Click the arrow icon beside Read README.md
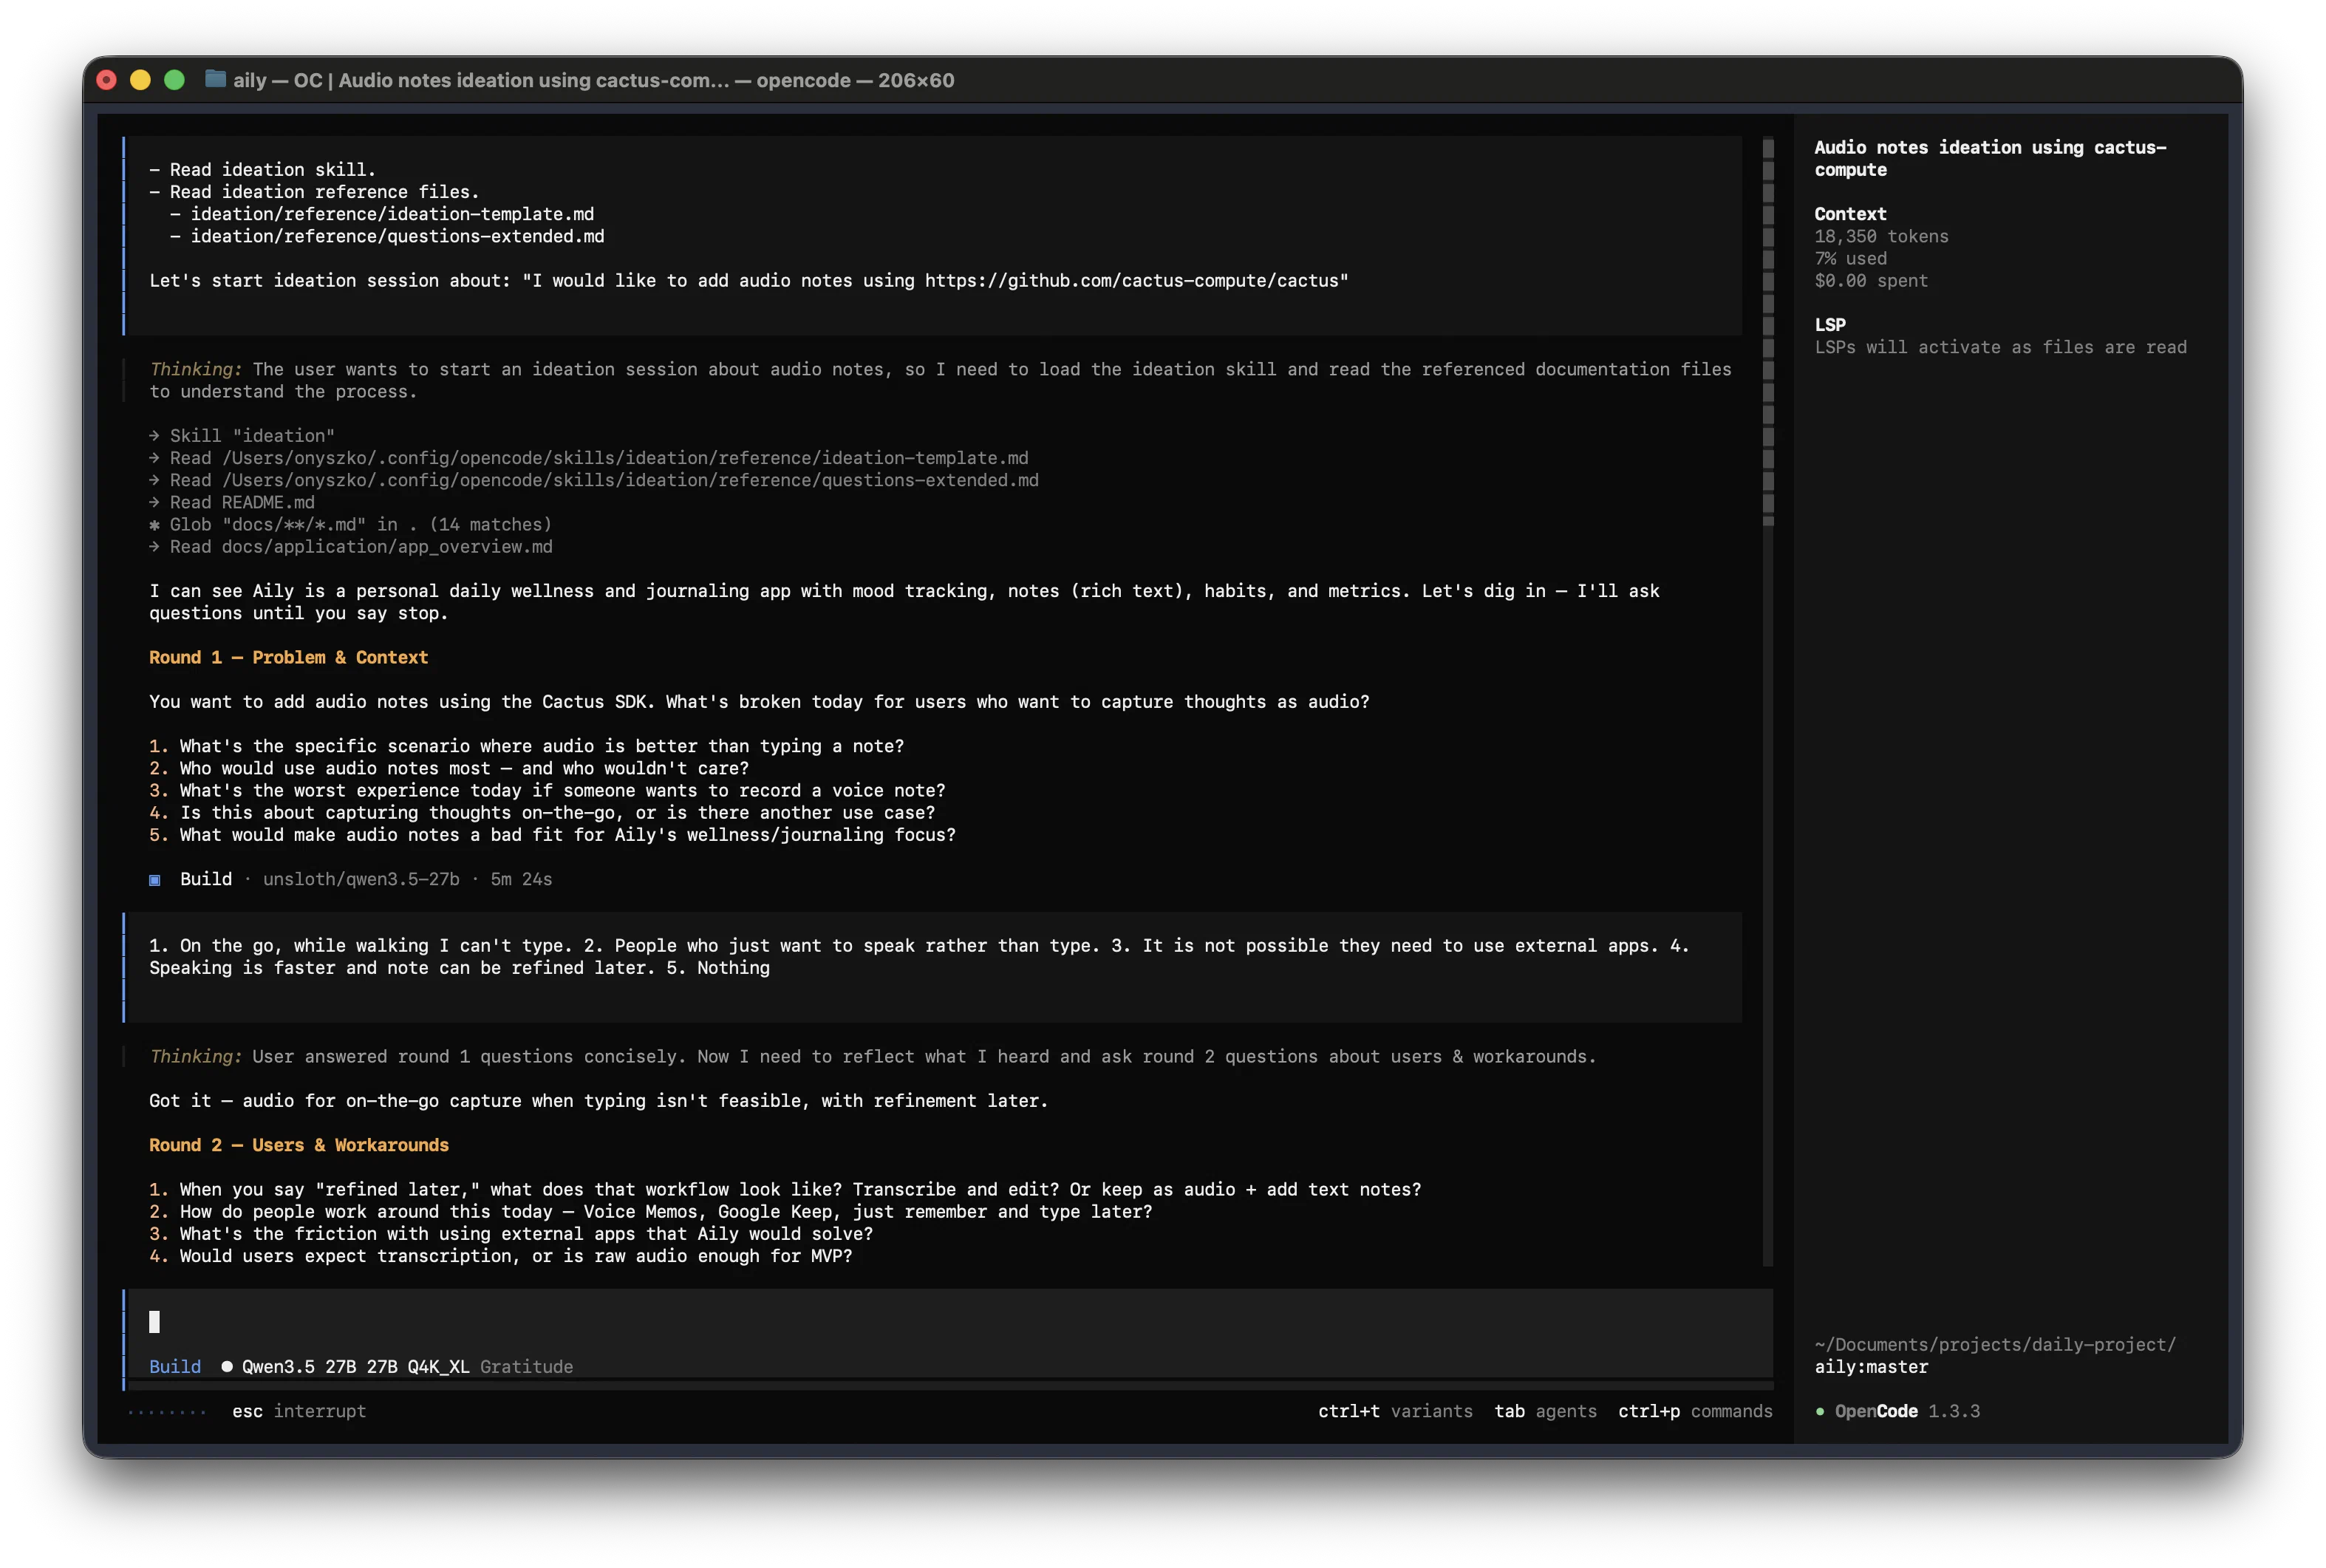This screenshot has width=2326, height=1568. (153, 502)
